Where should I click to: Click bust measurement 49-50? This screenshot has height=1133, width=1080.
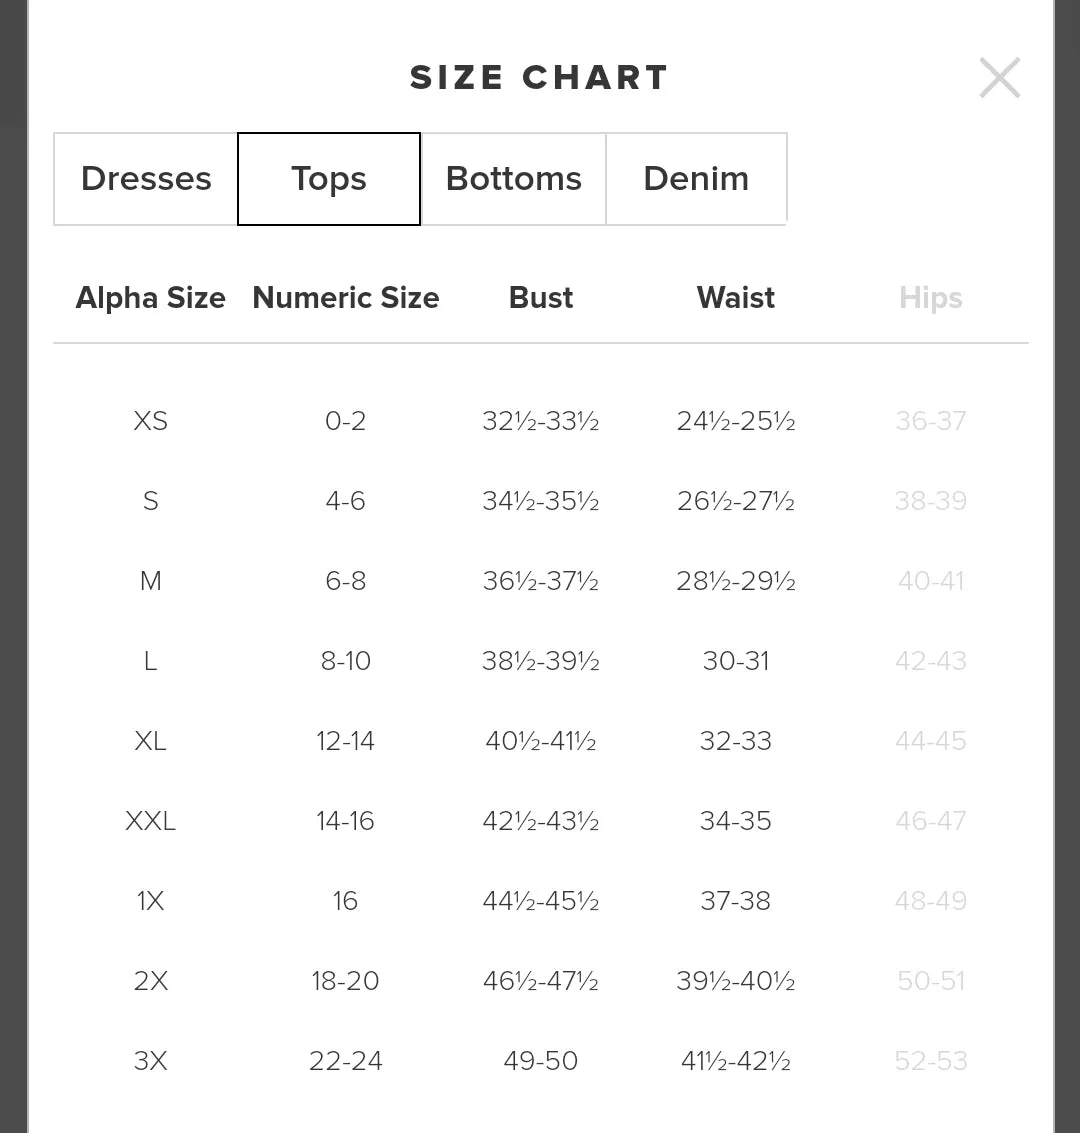pos(540,1061)
